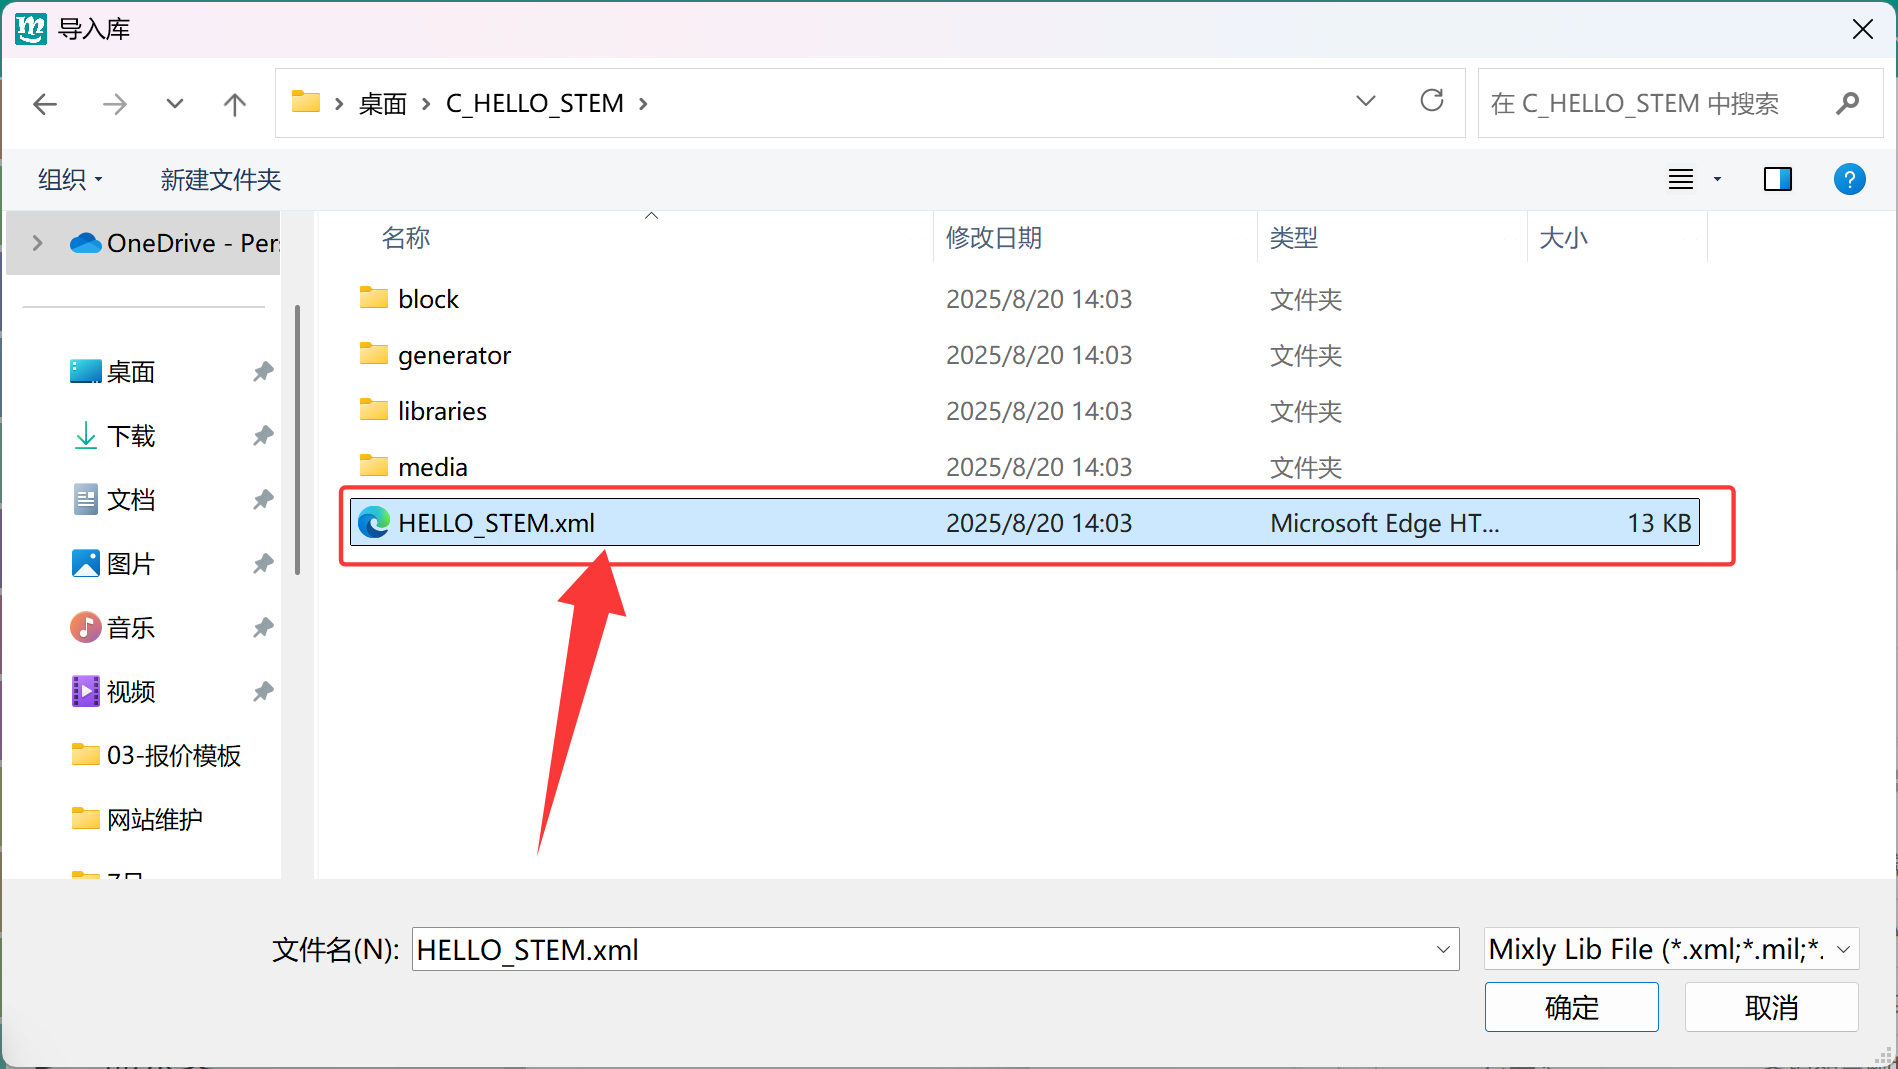Click 新建文件夹 to create a folder
This screenshot has width=1898, height=1069.
pyautogui.click(x=220, y=180)
